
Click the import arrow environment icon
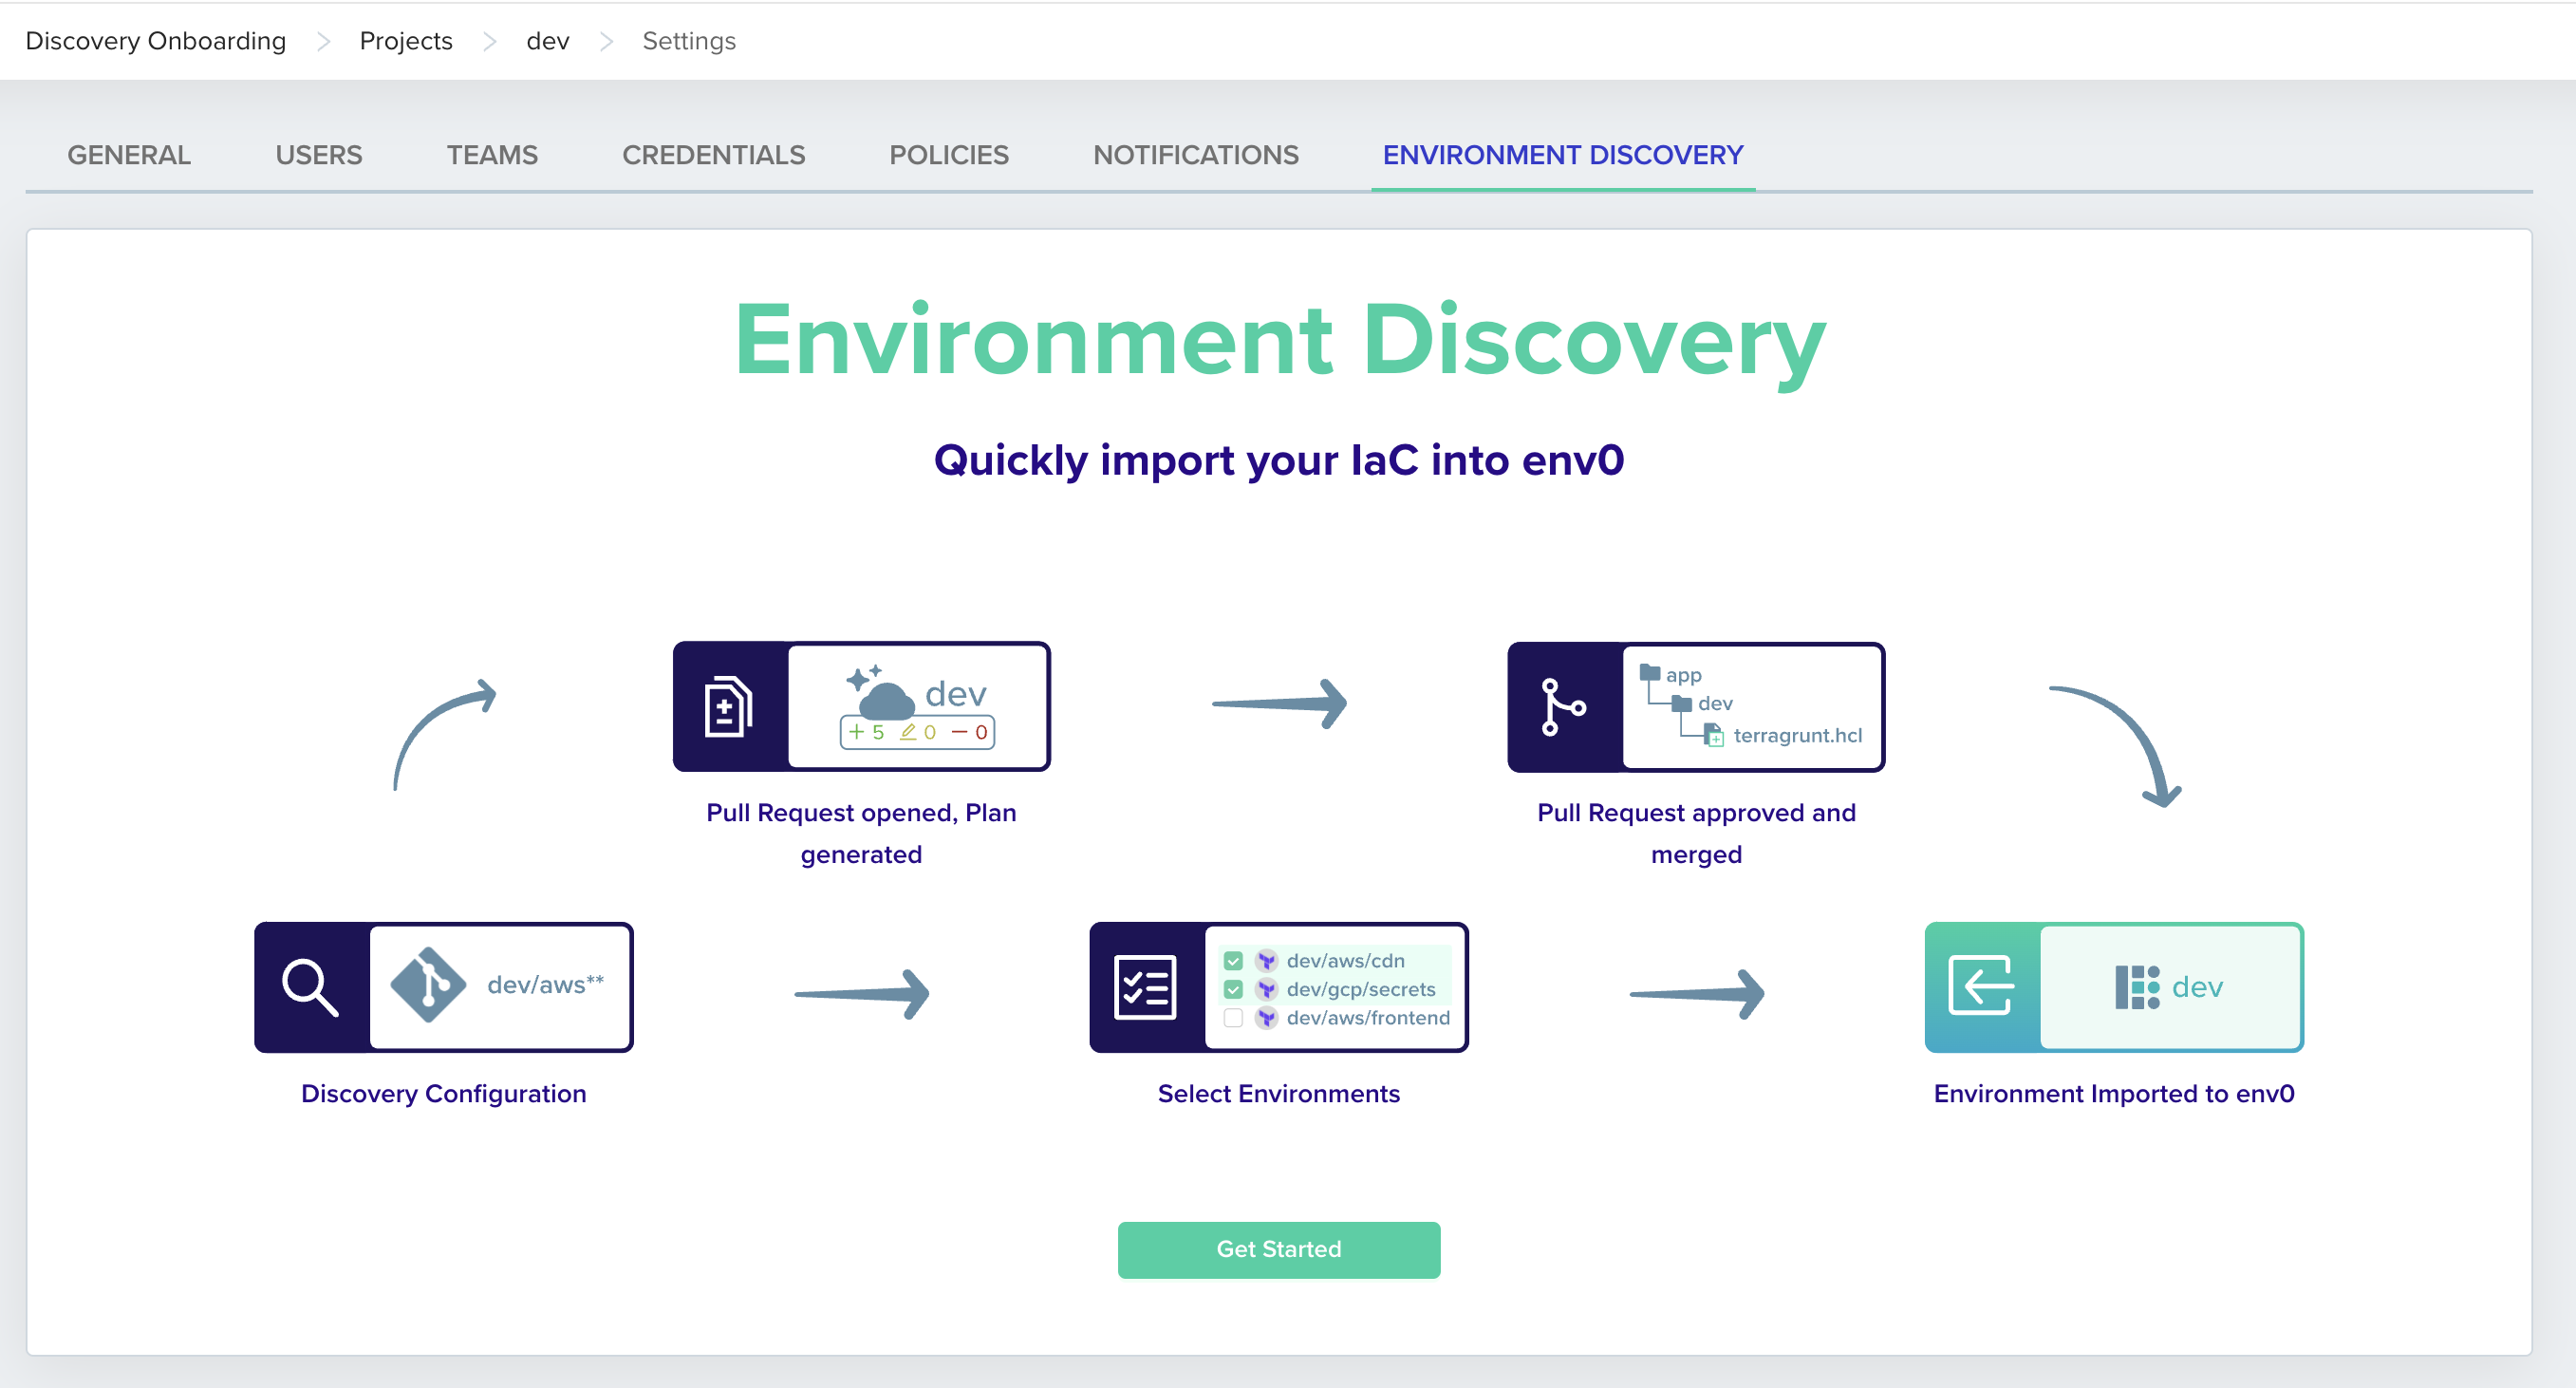point(1980,986)
